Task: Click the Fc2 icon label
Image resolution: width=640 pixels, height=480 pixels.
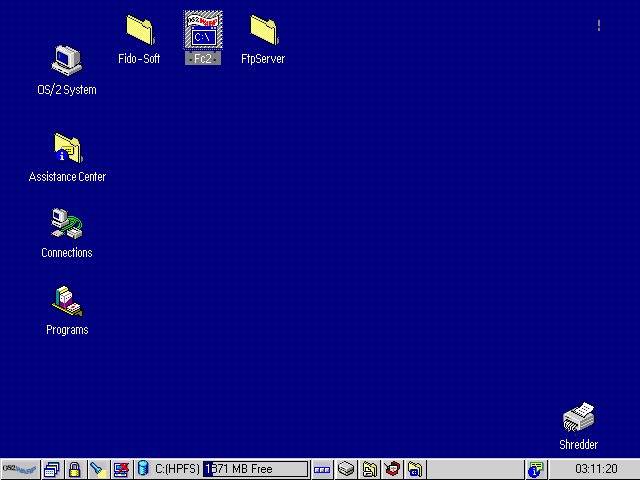Action: point(203,58)
